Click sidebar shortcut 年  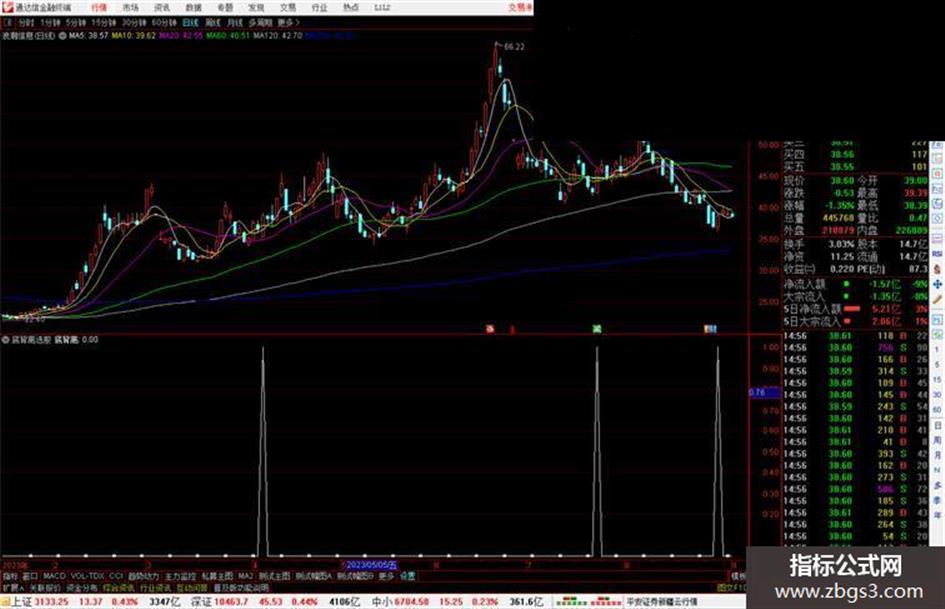pos(937,516)
